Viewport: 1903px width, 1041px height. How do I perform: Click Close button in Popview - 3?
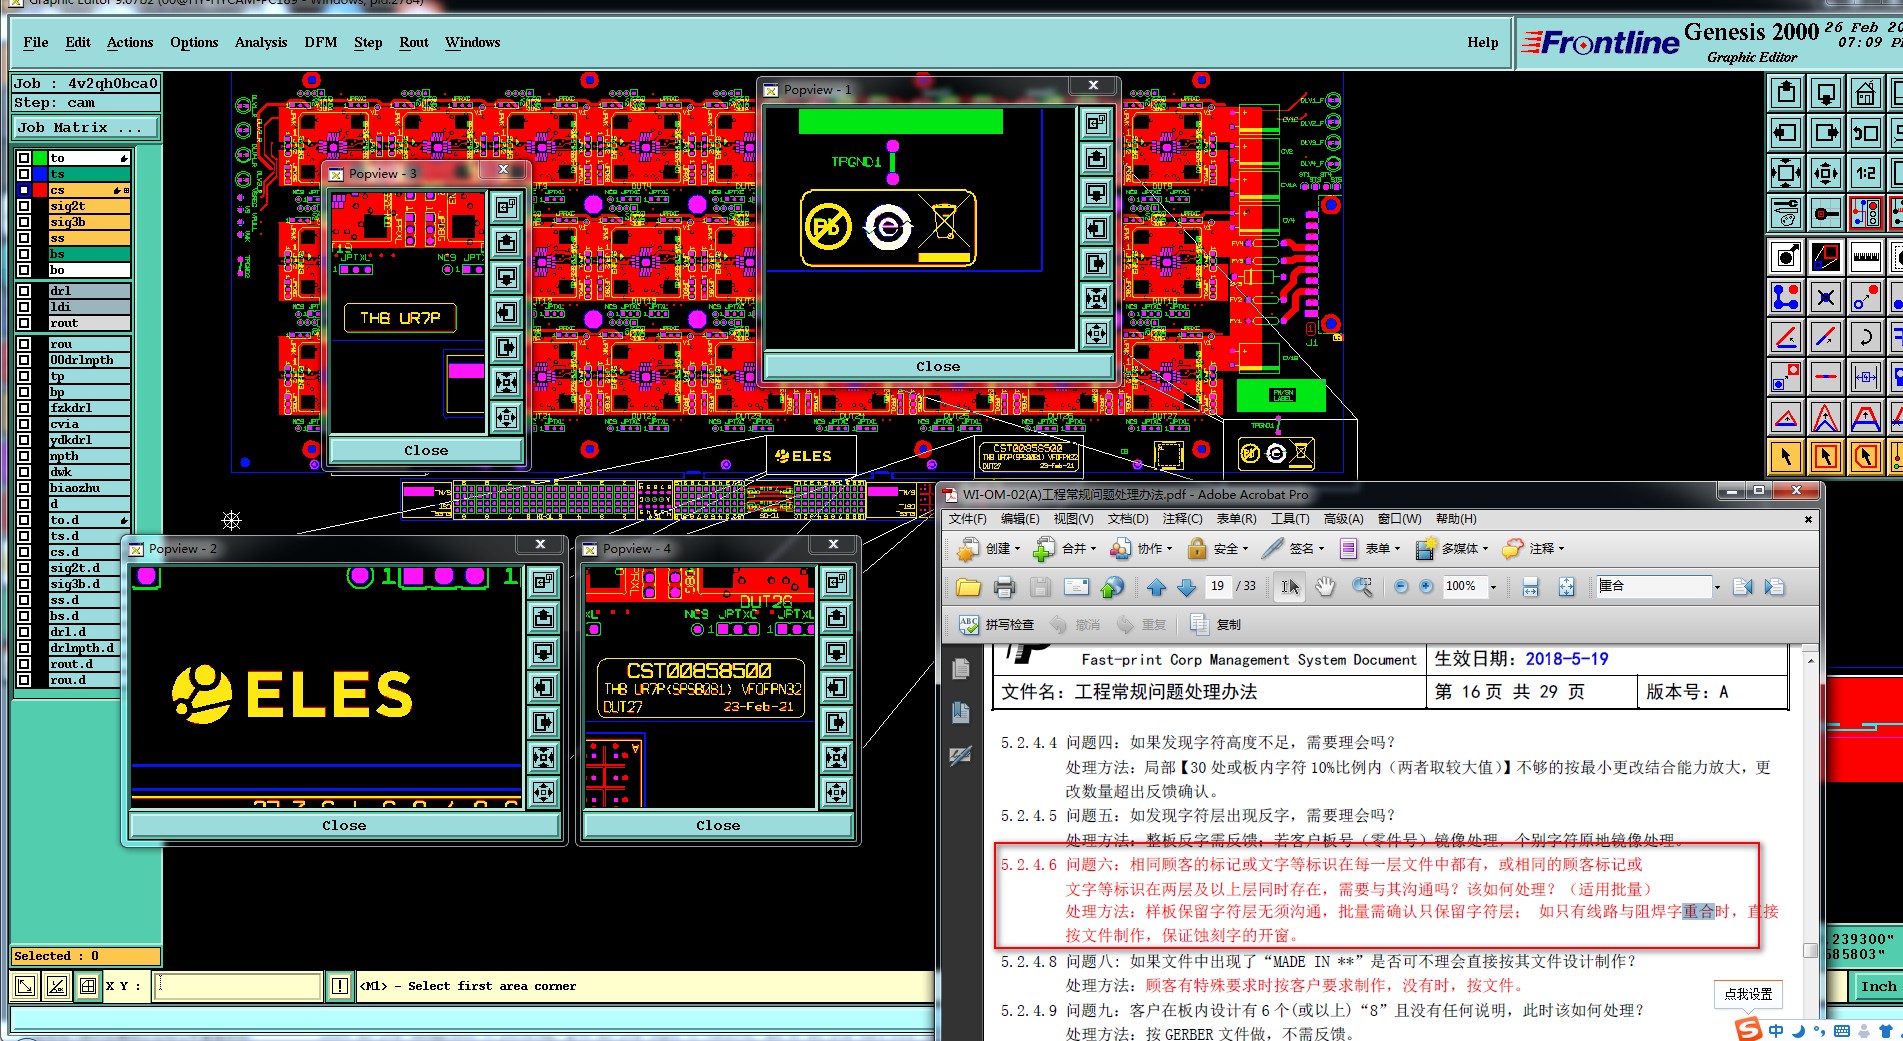(426, 451)
